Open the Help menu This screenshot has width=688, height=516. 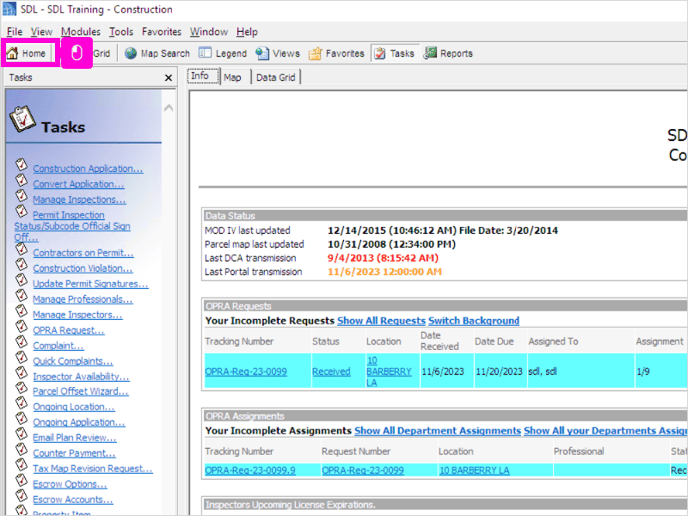tap(247, 32)
